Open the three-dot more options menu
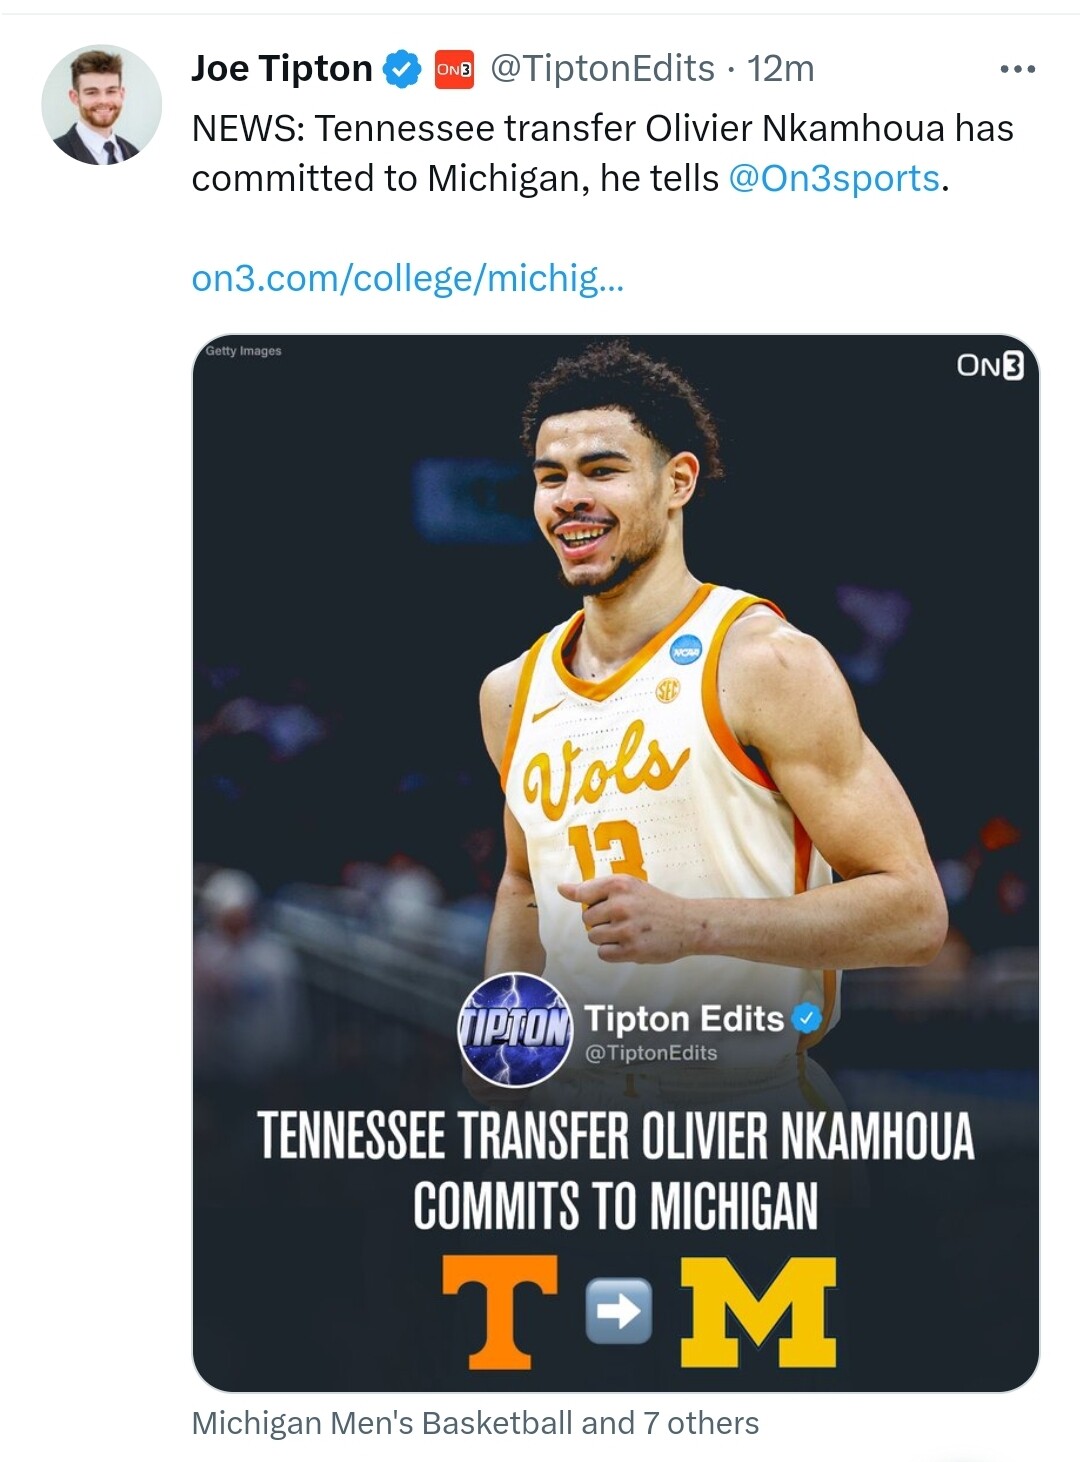This screenshot has height=1462, width=1080. click(x=1017, y=70)
